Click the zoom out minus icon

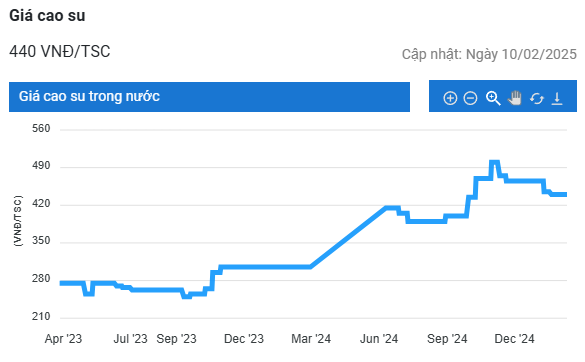tap(470, 98)
